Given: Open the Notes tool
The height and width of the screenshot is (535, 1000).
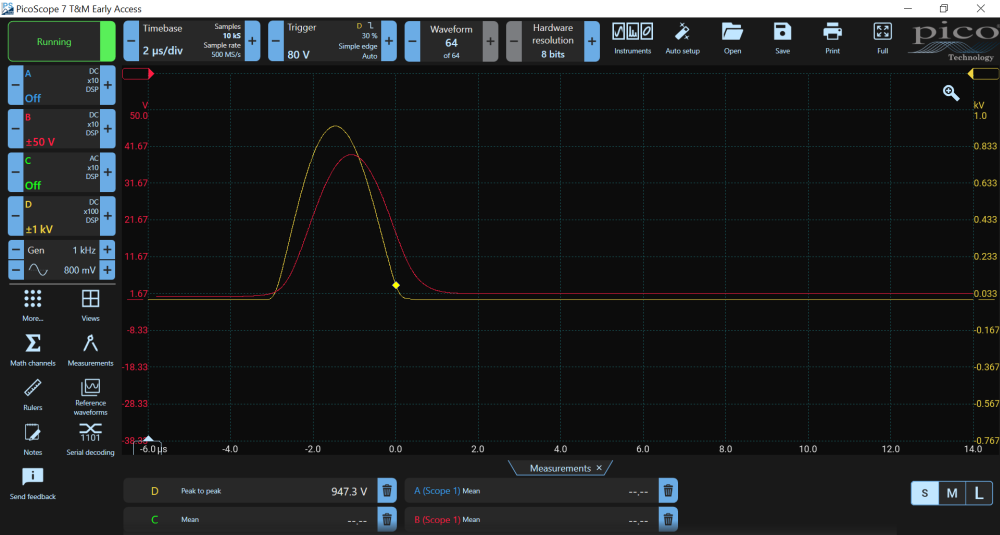Looking at the screenshot, I should [33, 439].
